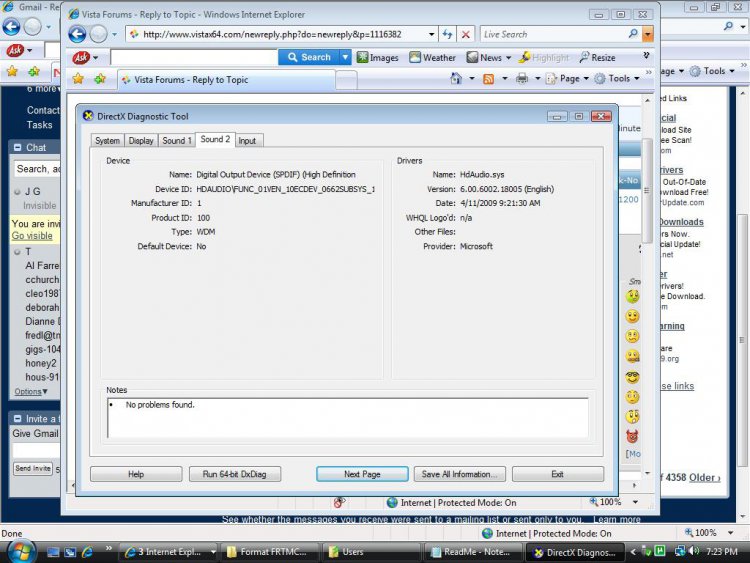
Task: Open Options menu in Gmail chat
Action: pyautogui.click(x=31, y=392)
